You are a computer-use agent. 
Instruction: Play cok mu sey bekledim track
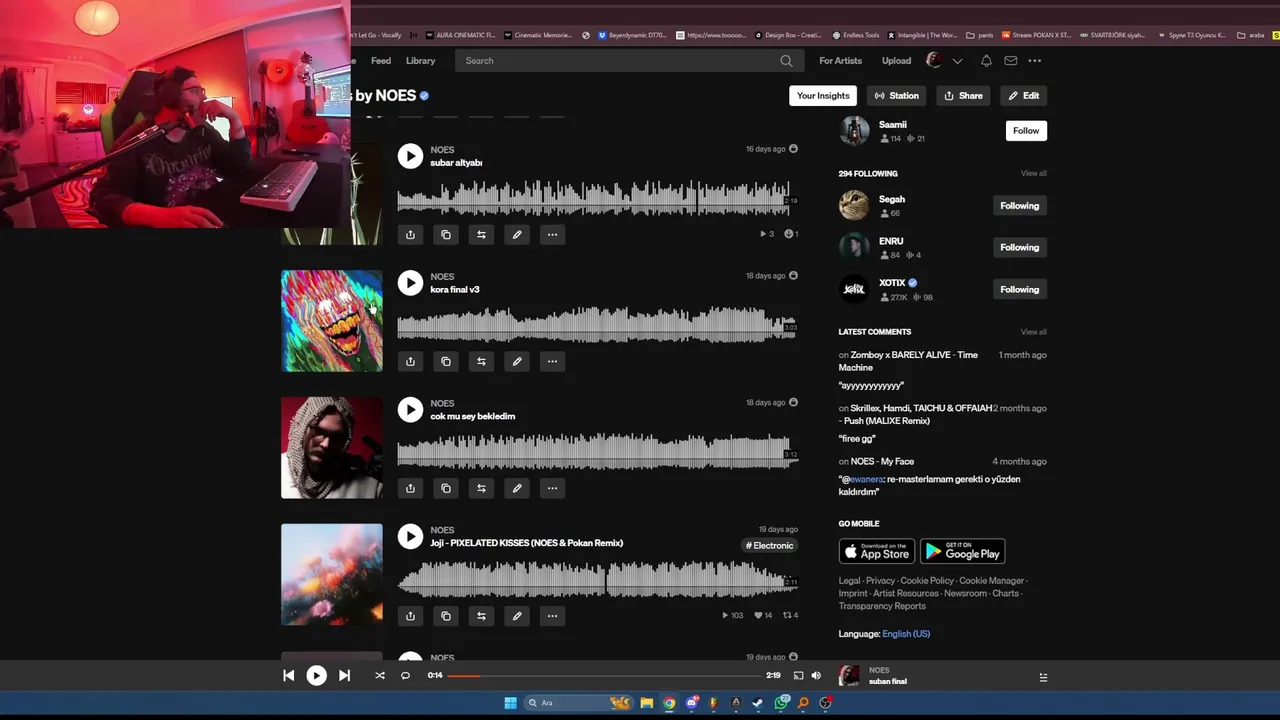[x=410, y=410]
